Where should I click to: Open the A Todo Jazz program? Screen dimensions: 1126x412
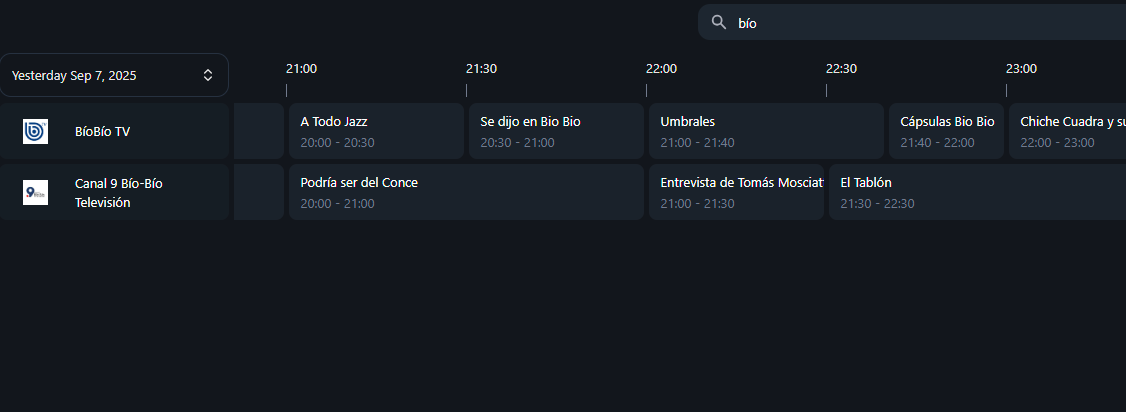tap(376, 131)
